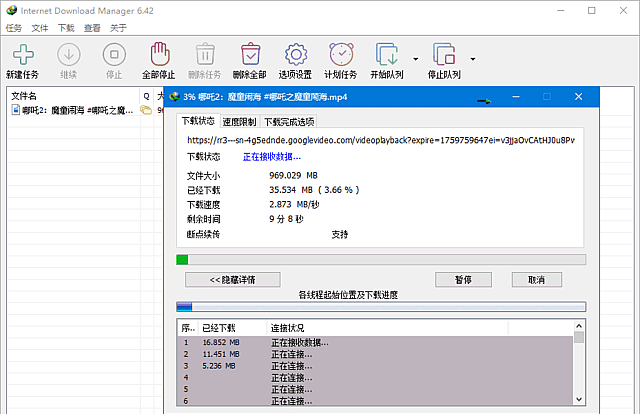The width and height of the screenshot is (640, 414).
Task: Maximize the main IDM window
Action: pyautogui.click(x=591, y=11)
